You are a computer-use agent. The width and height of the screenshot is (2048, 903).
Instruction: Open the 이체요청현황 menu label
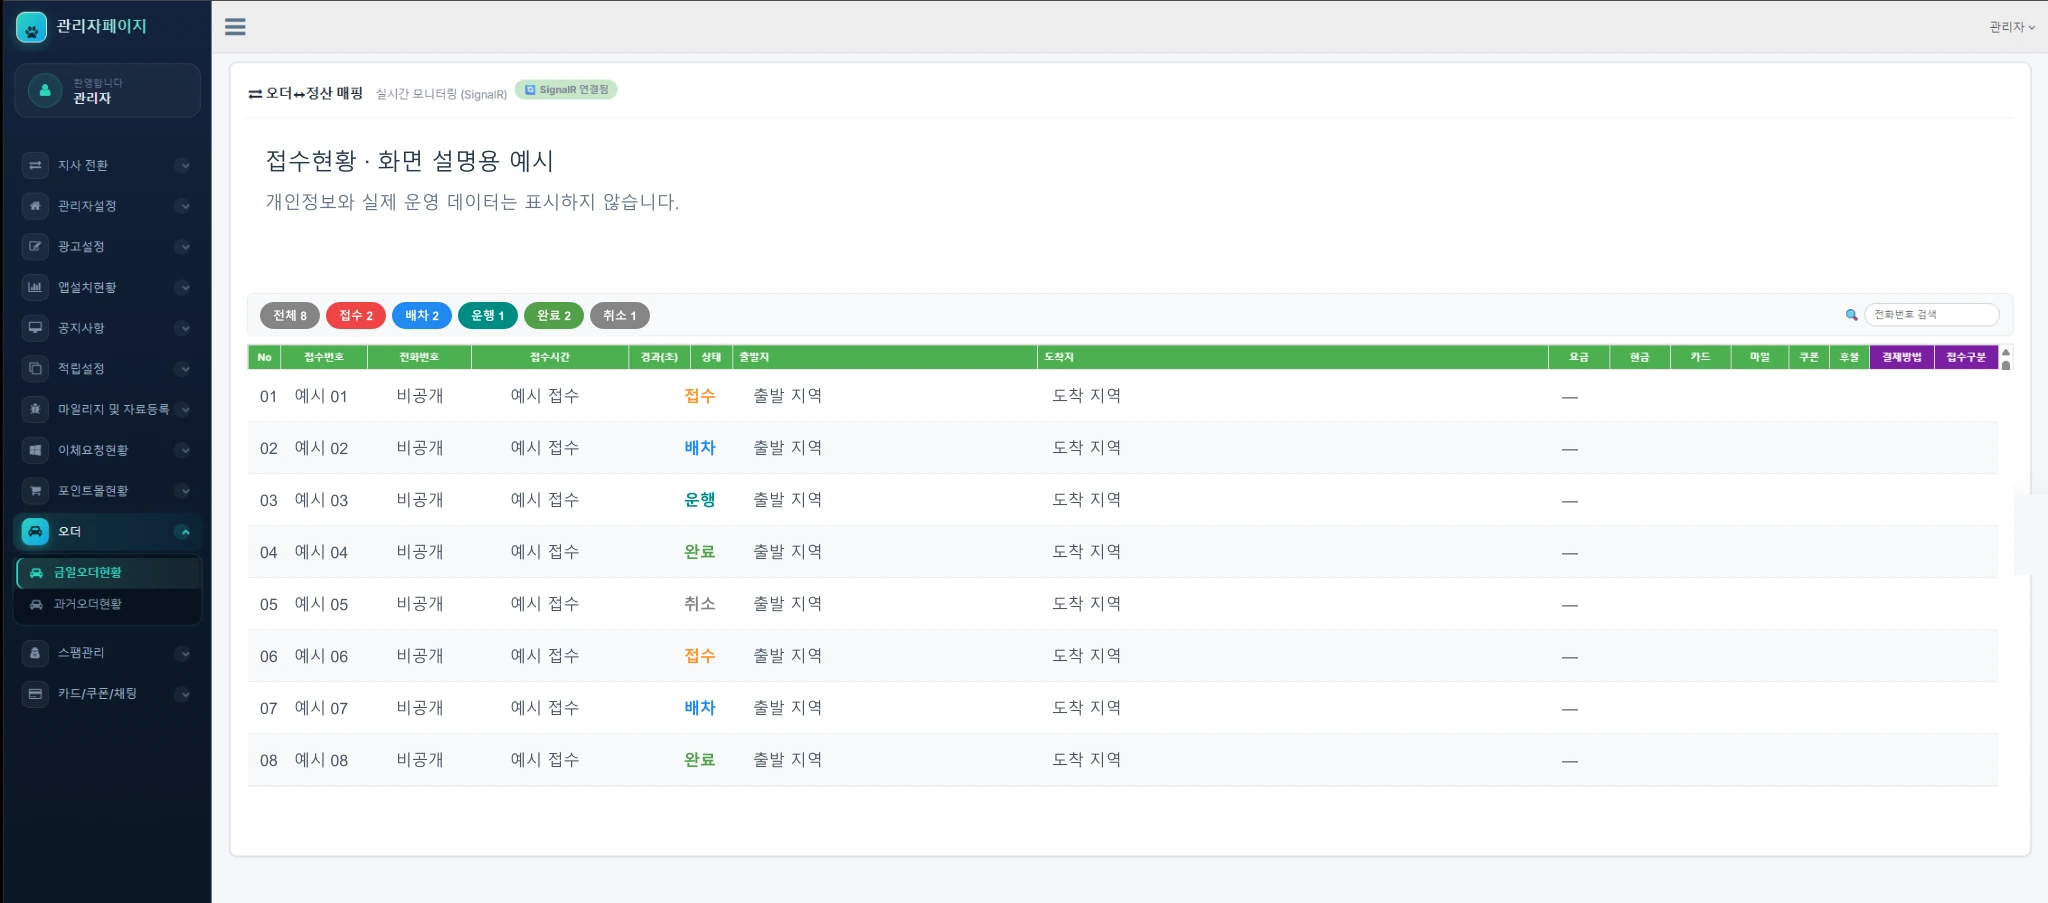click(93, 450)
